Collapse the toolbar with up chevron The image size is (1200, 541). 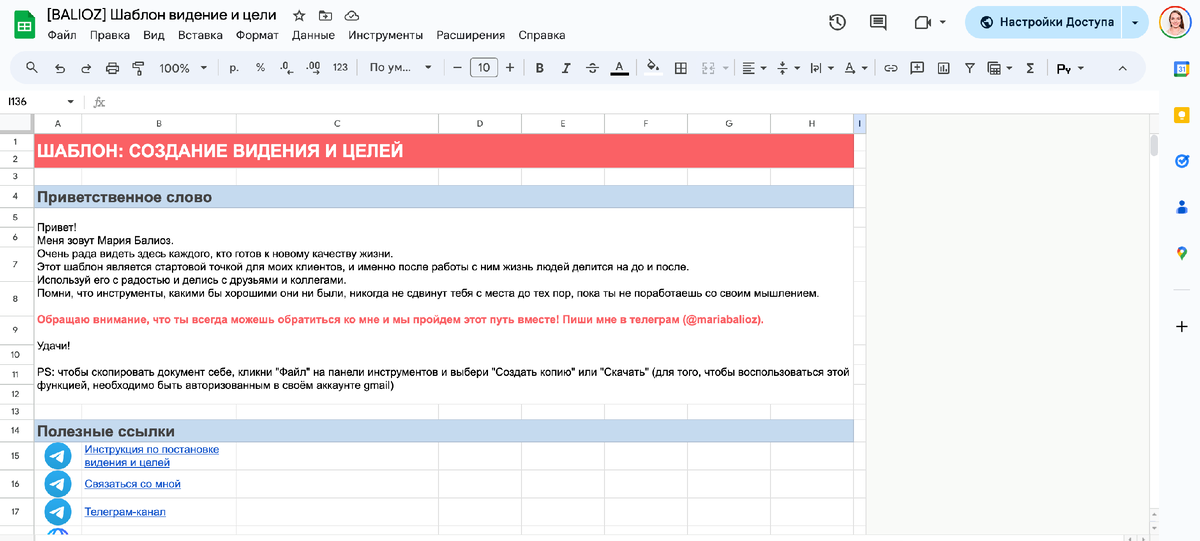(x=1122, y=68)
